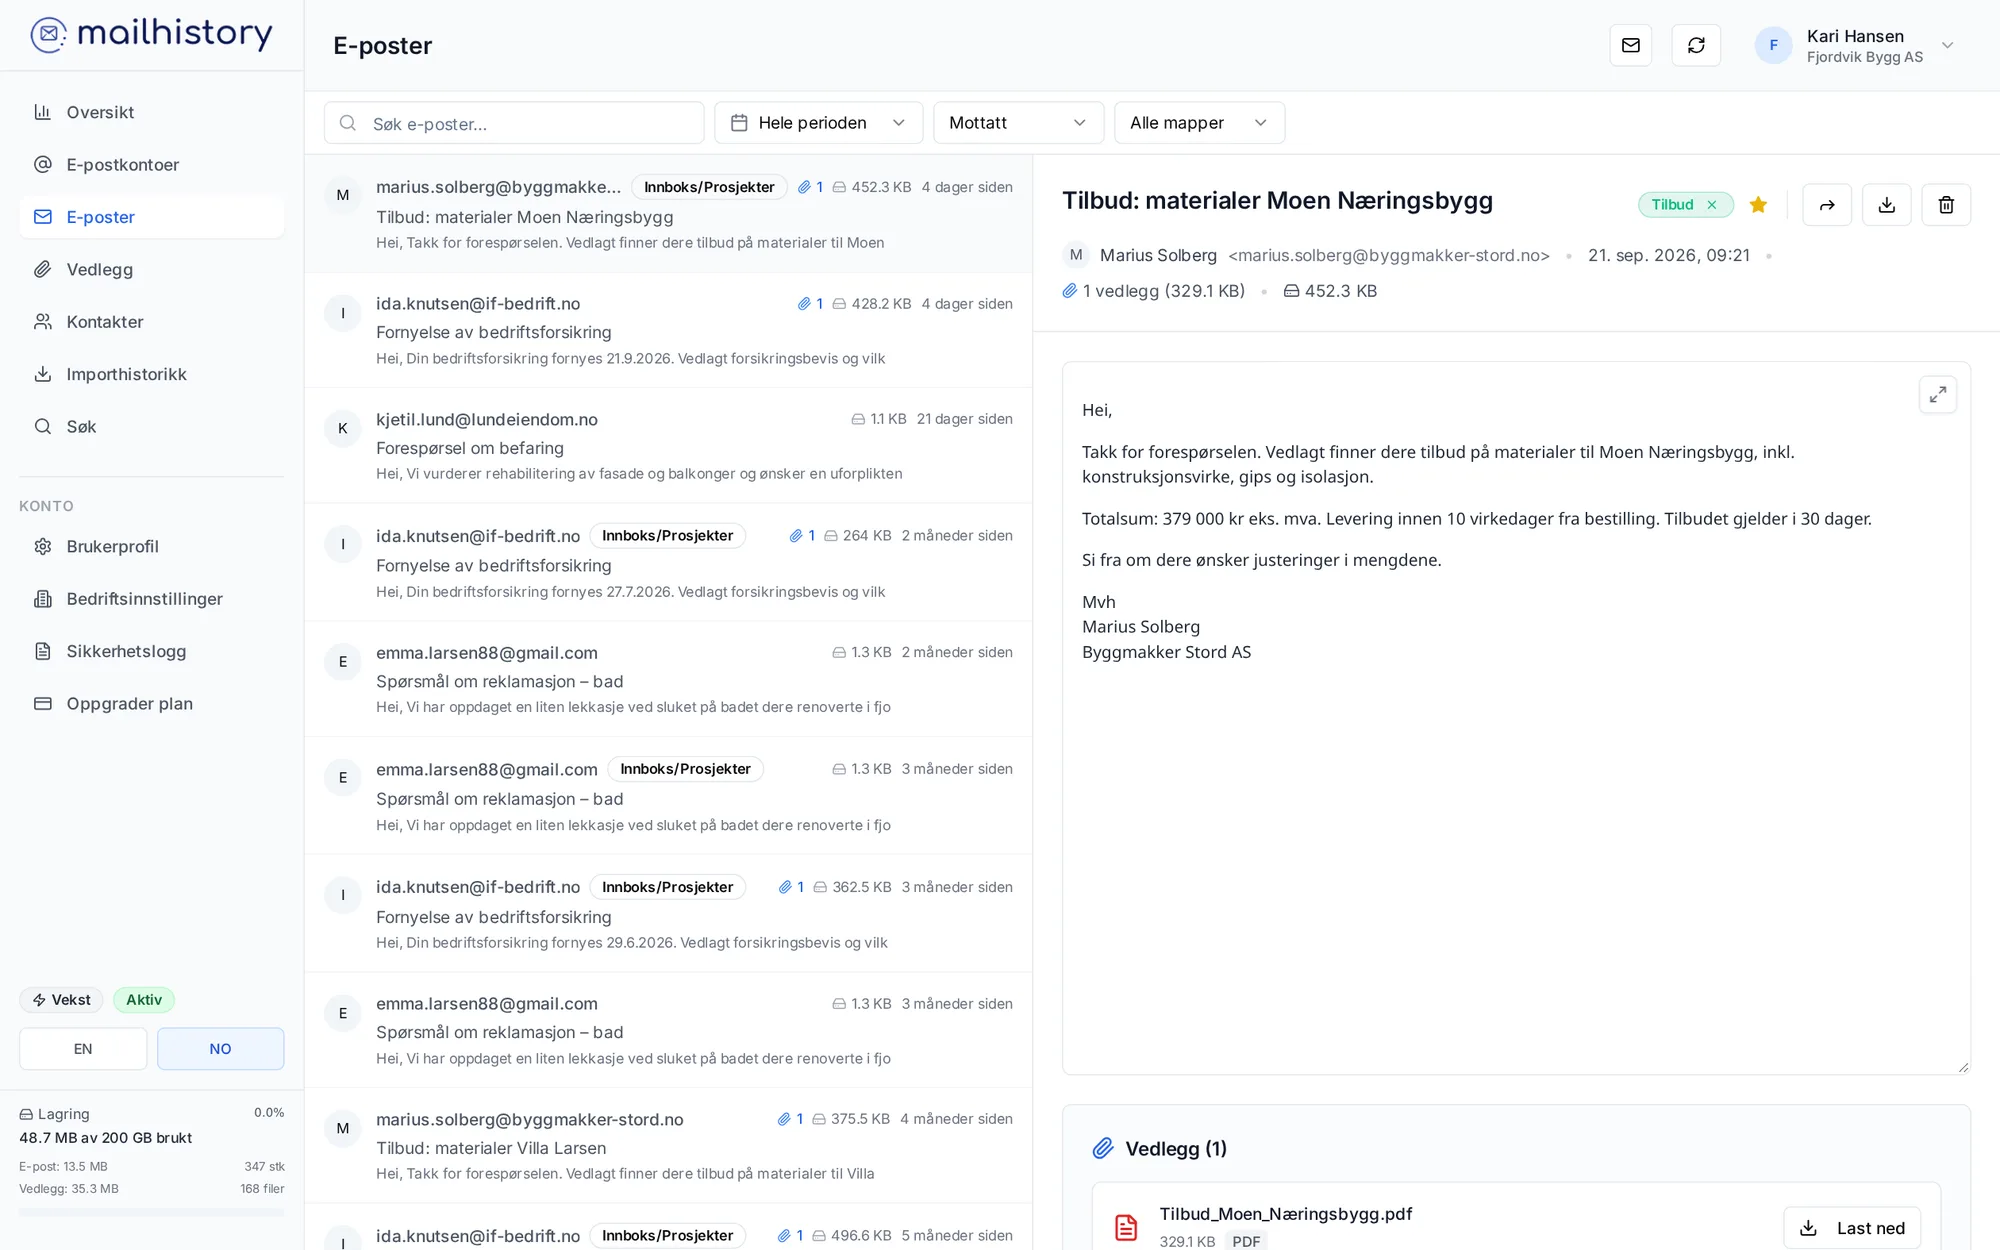Click the refresh sync icon
This screenshot has height=1250, width=2000.
(1696, 45)
